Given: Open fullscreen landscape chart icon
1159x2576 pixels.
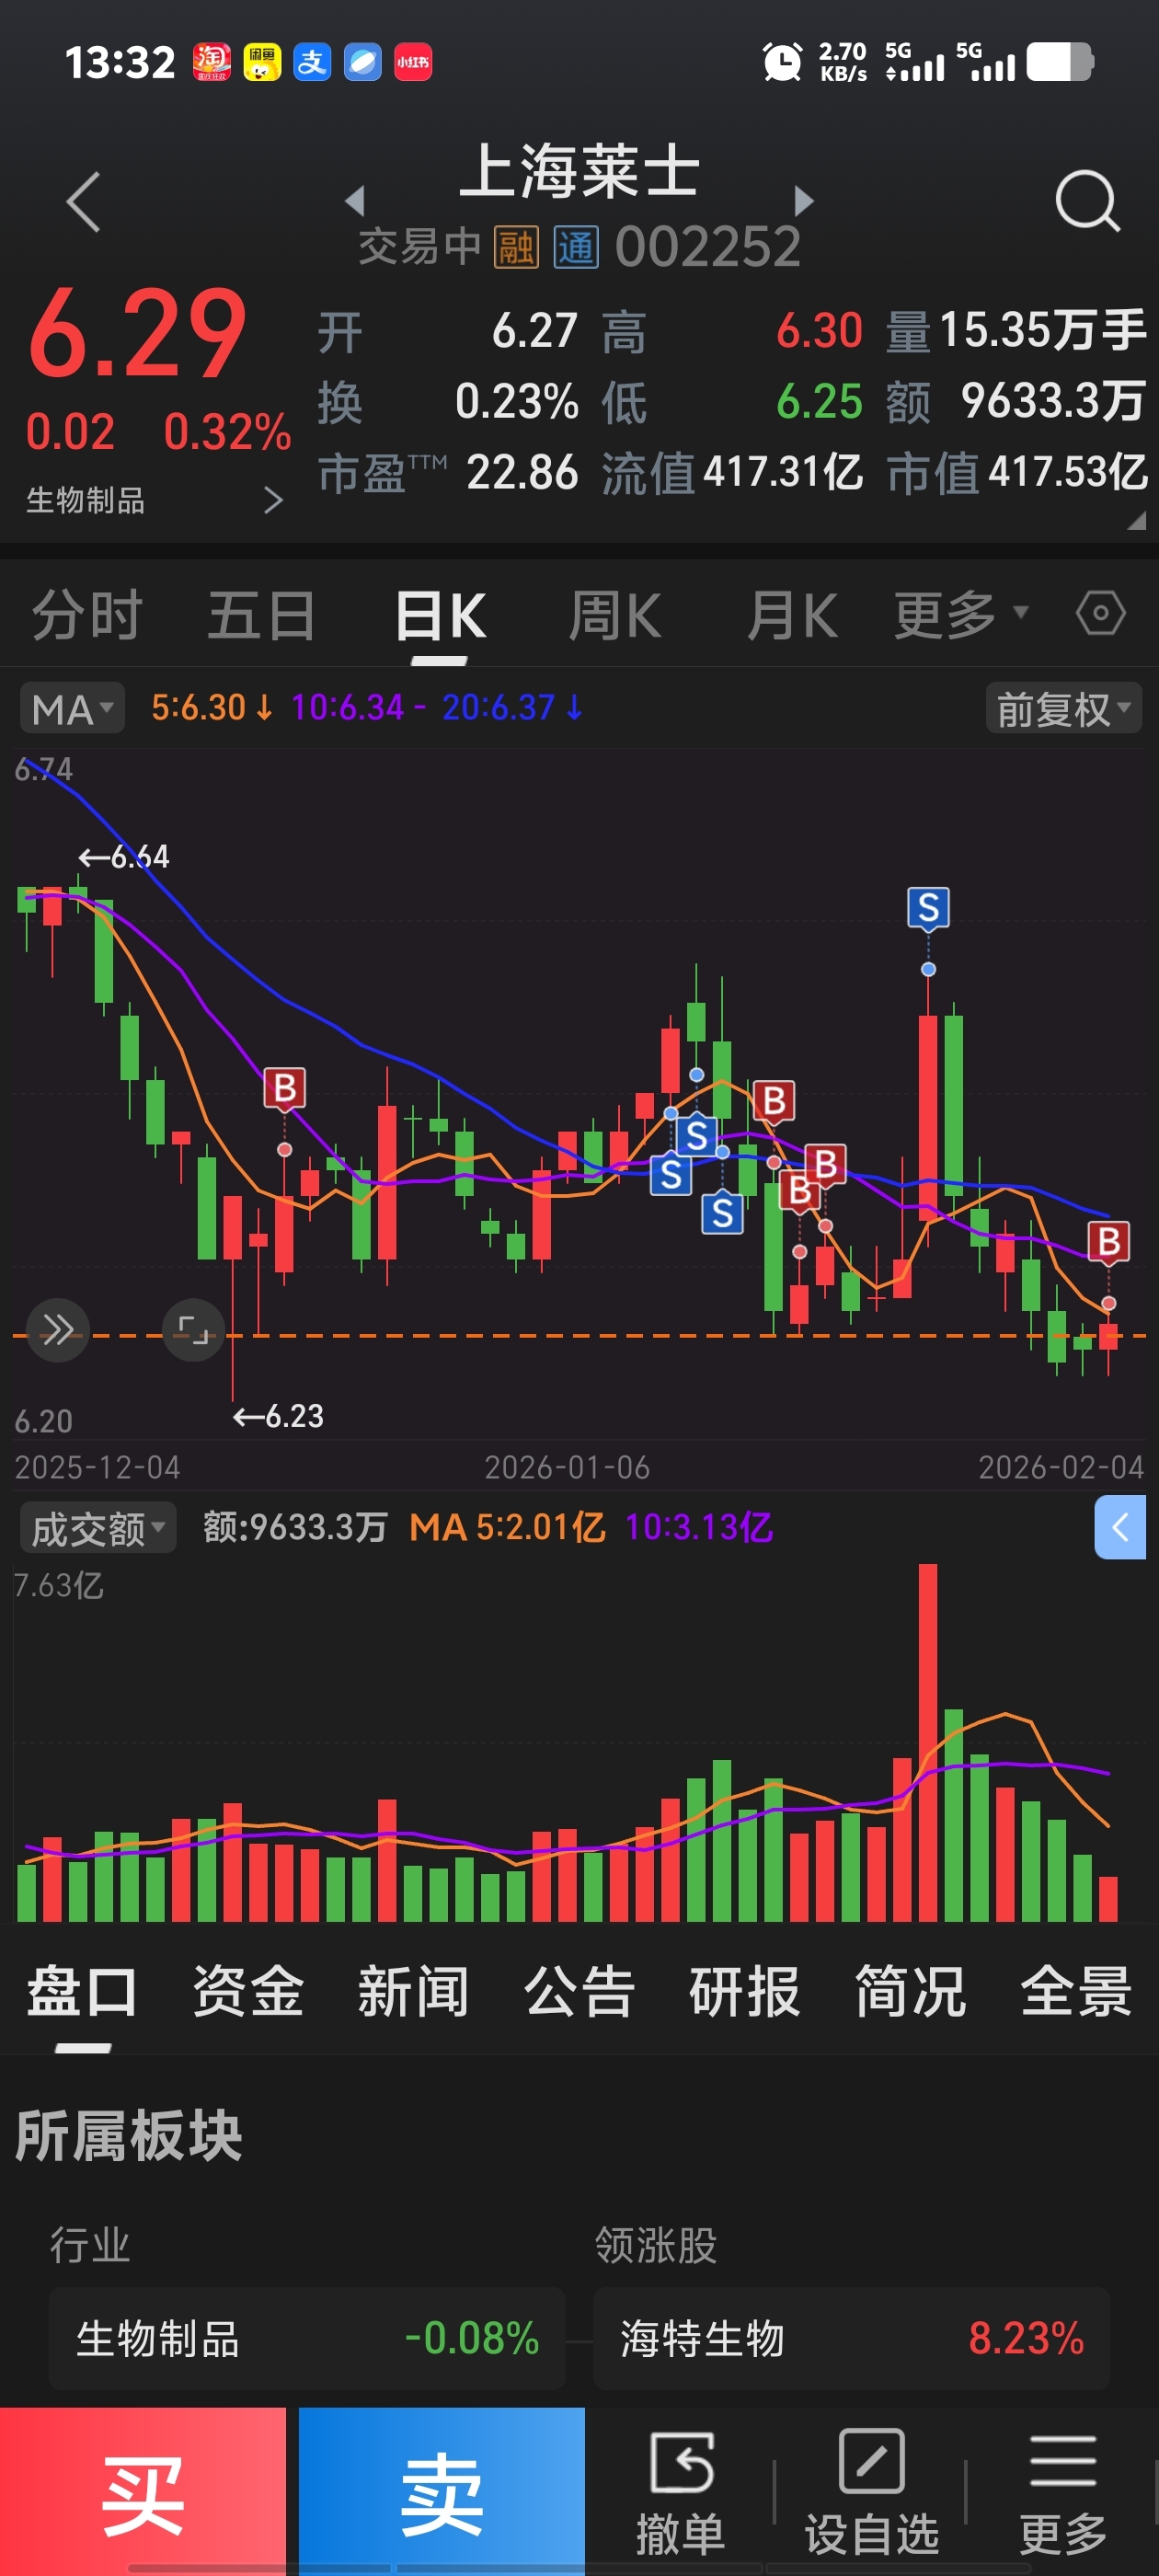Looking at the screenshot, I should [193, 1330].
